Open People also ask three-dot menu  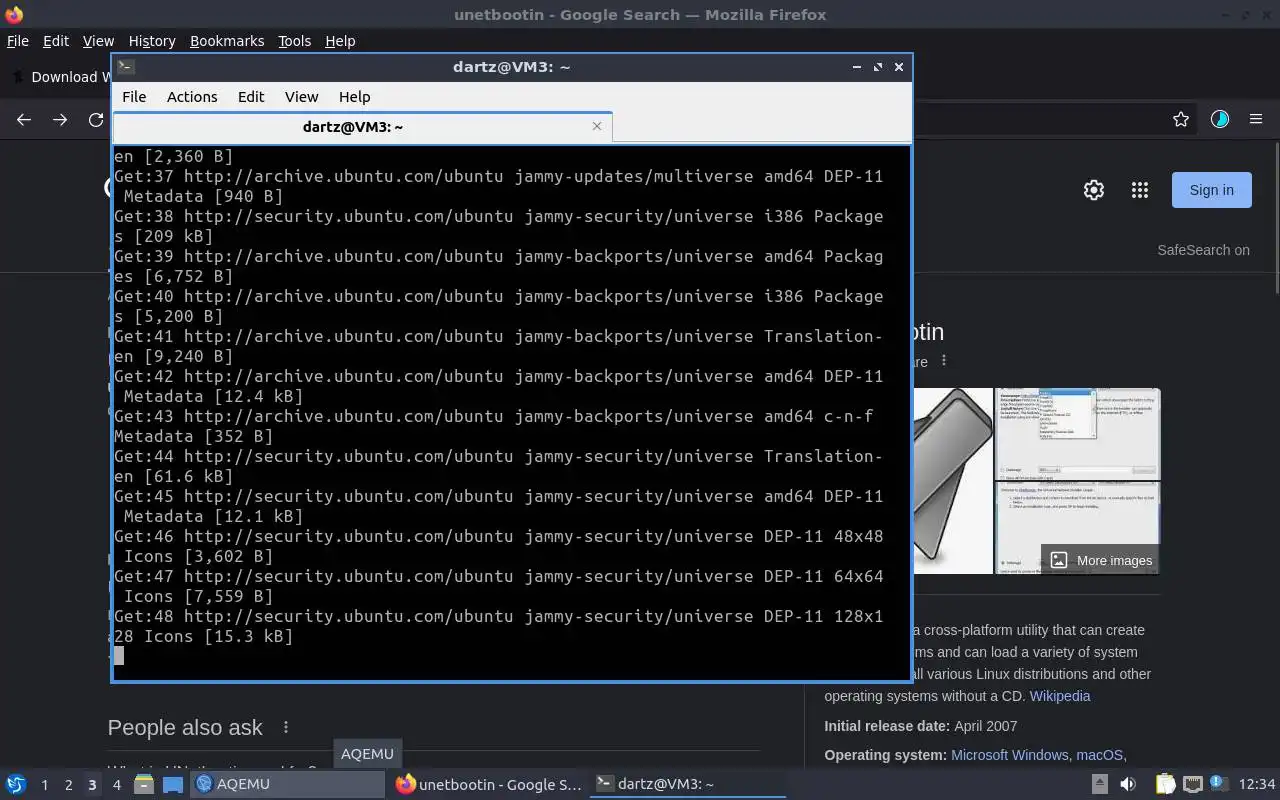286,727
